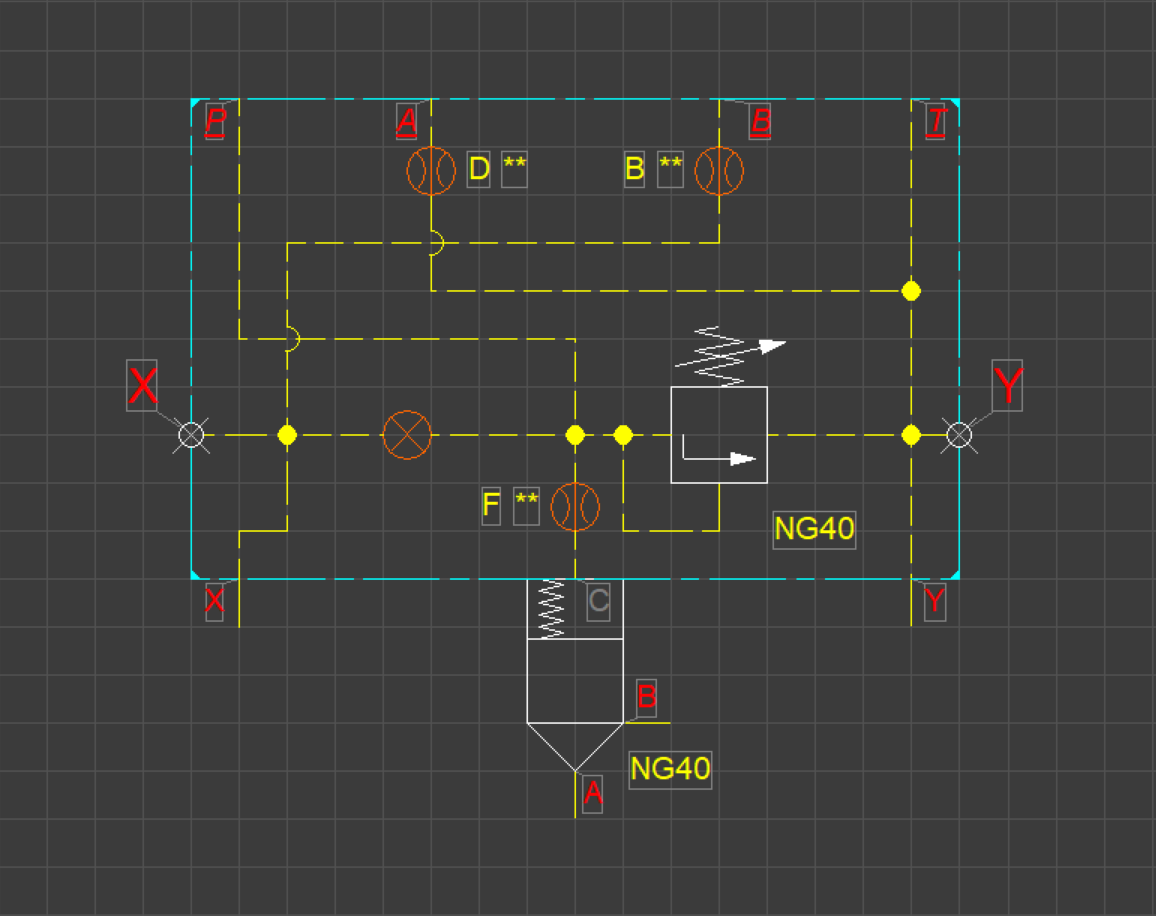Screen dimensions: 1156x916
Task: Select the gray C label on cartridge
Action: tap(599, 601)
